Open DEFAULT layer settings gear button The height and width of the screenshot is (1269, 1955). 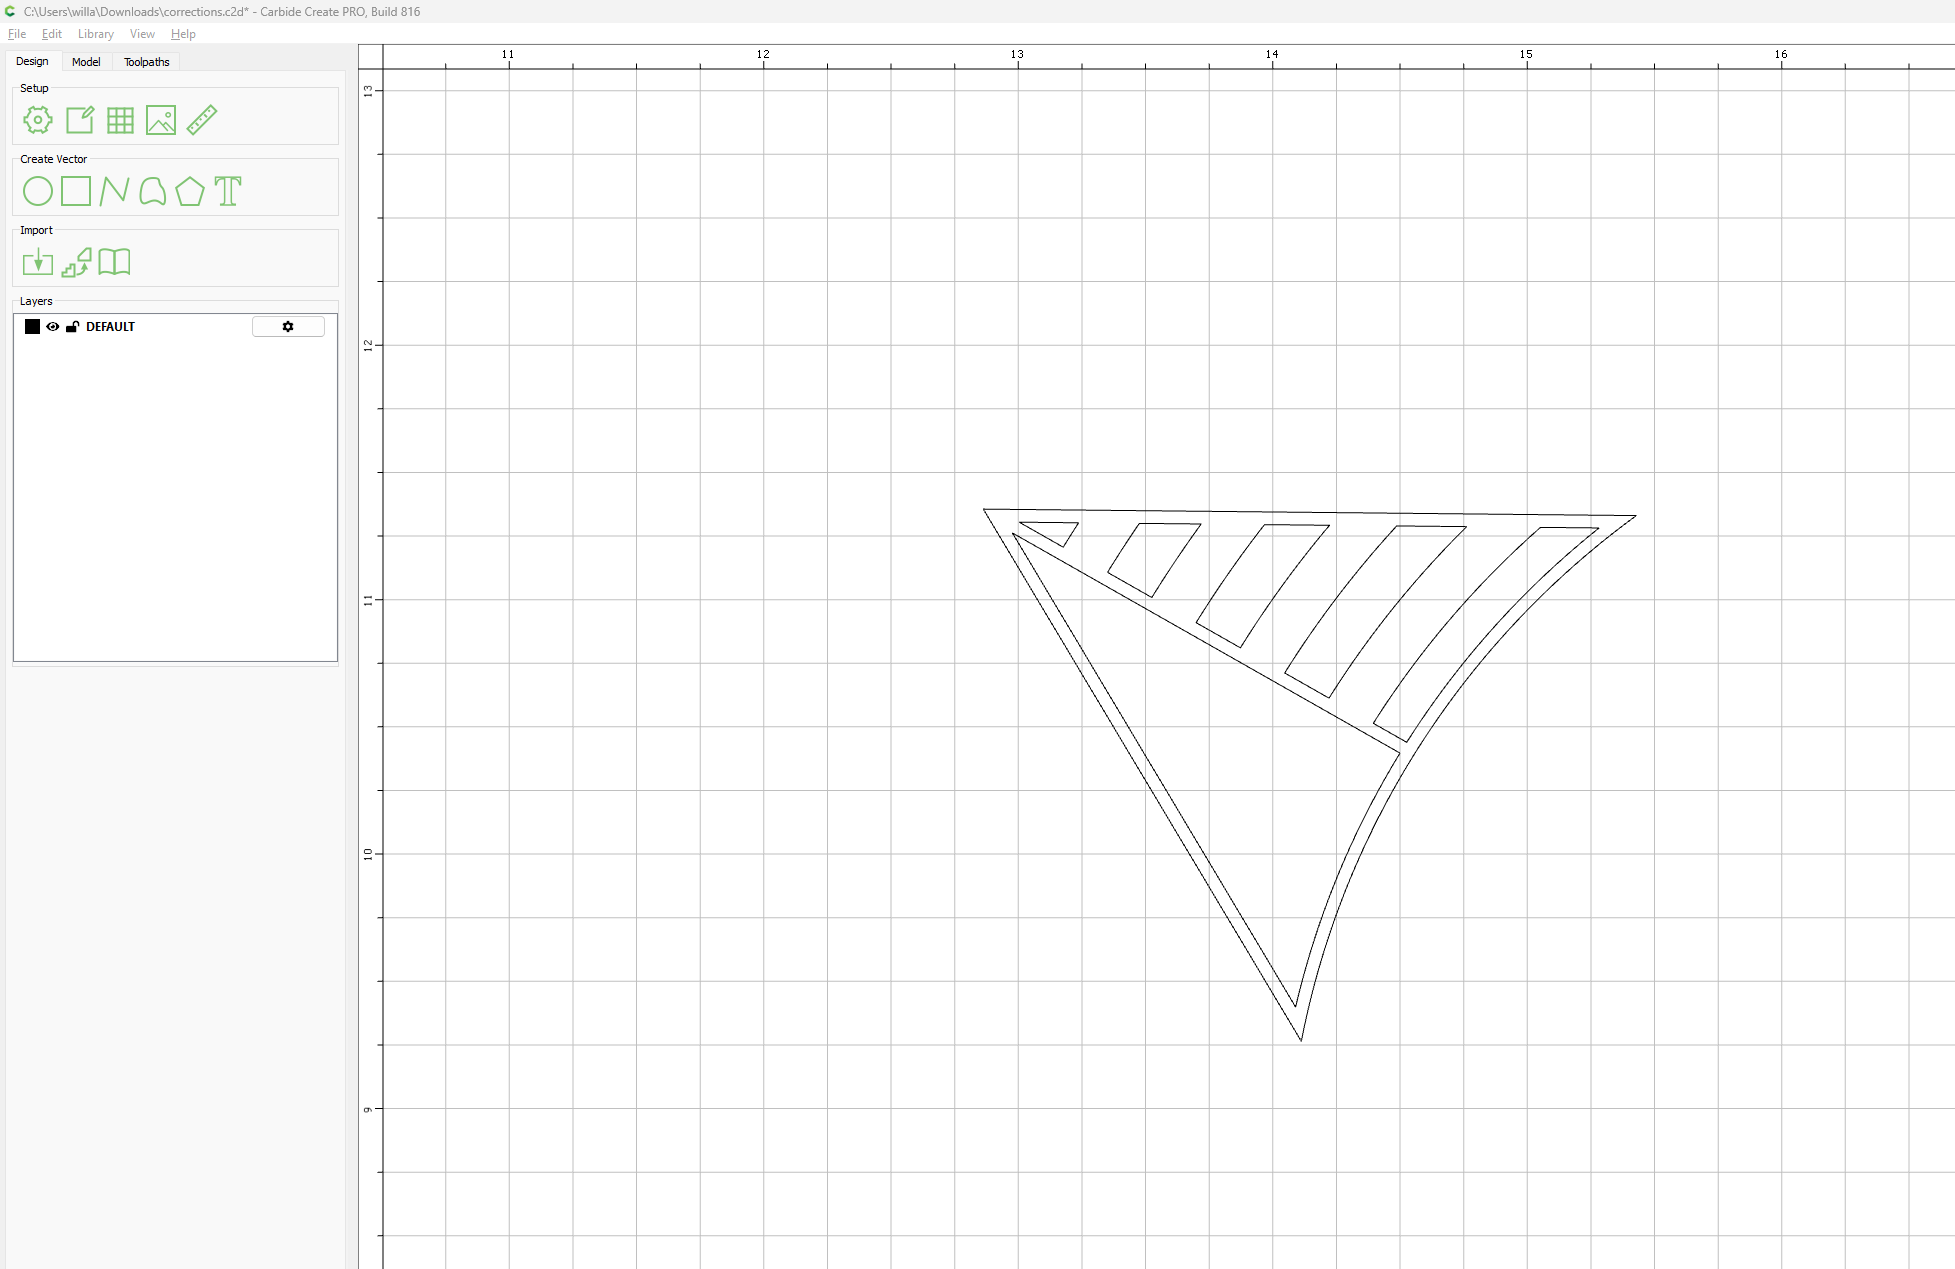click(288, 327)
